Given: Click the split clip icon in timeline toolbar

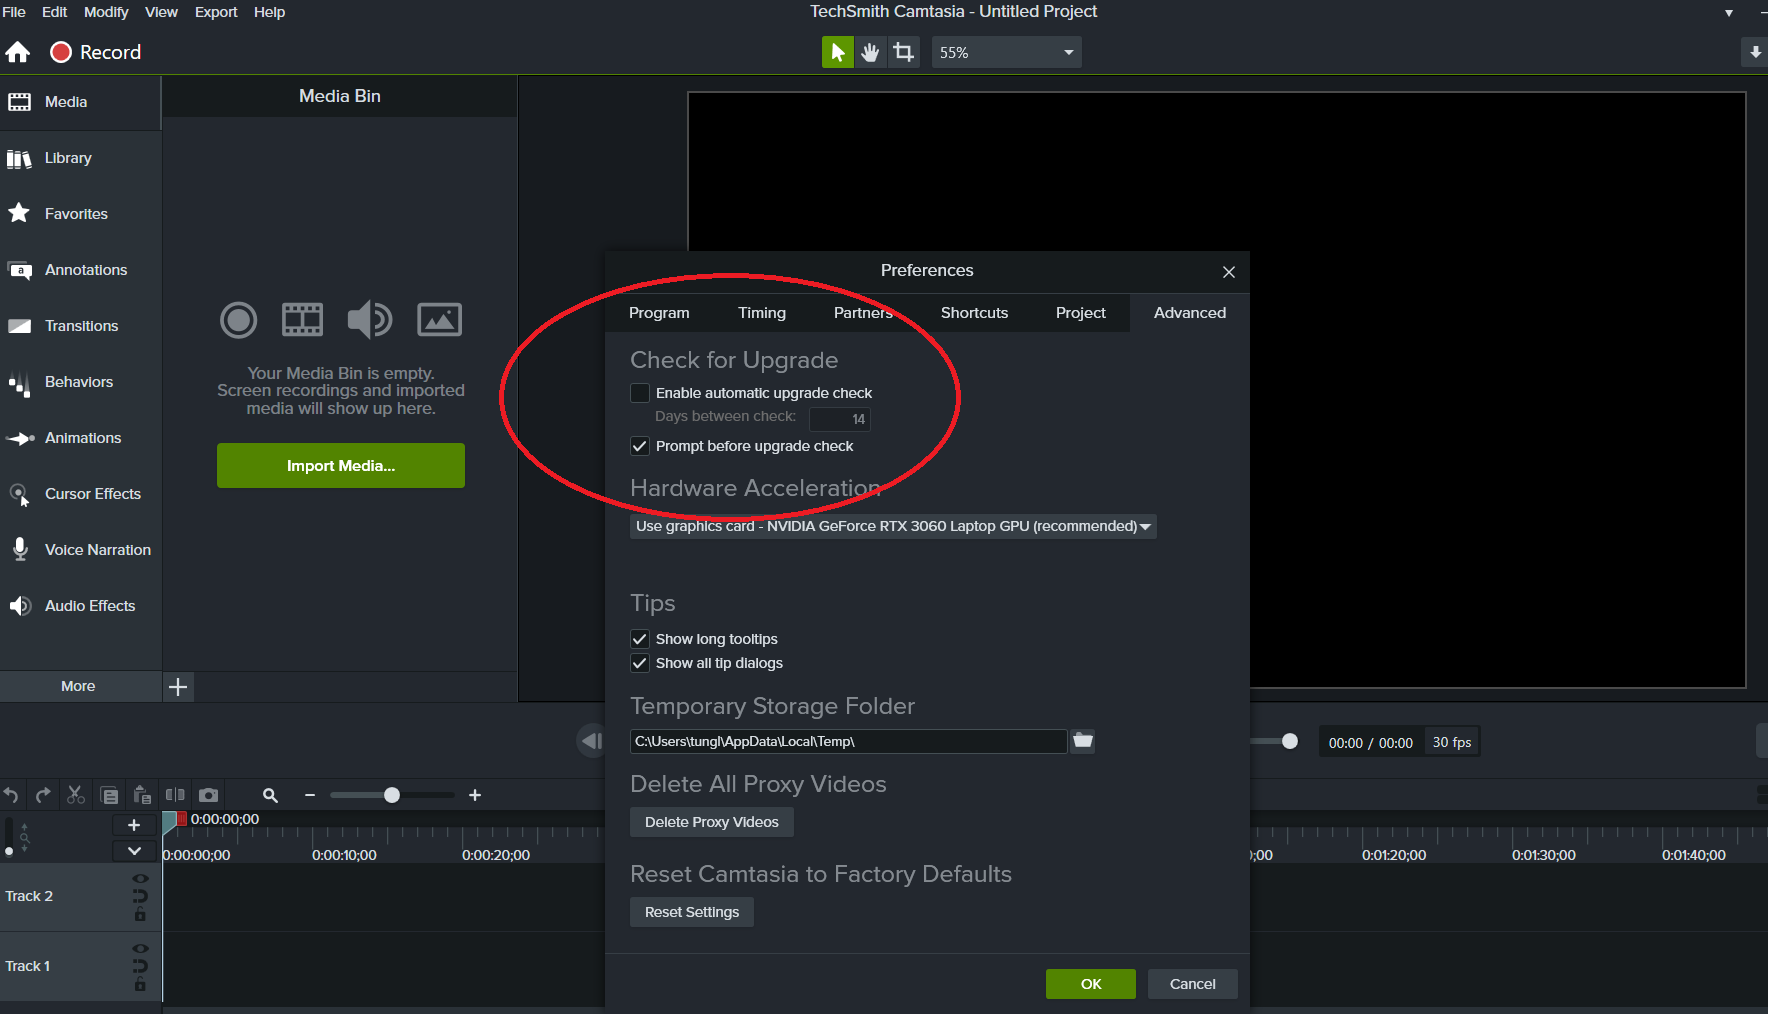Looking at the screenshot, I should pos(175,795).
